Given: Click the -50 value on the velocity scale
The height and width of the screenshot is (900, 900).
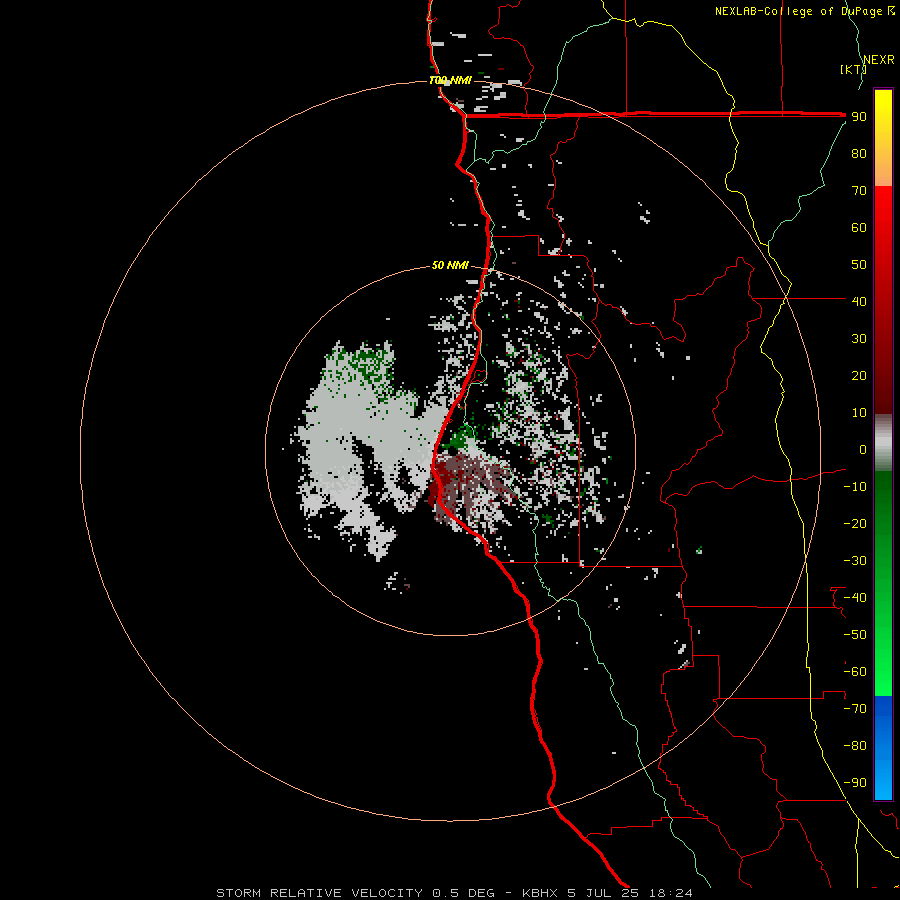Looking at the screenshot, I should pos(855,635).
